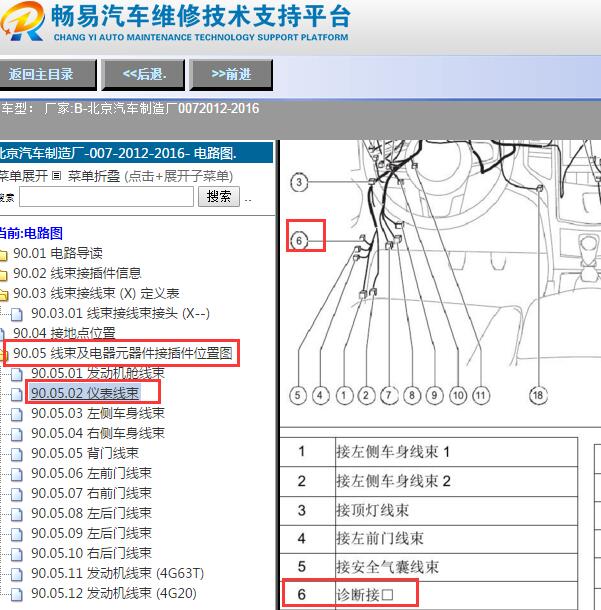Click the 搜索 search button

(219, 196)
